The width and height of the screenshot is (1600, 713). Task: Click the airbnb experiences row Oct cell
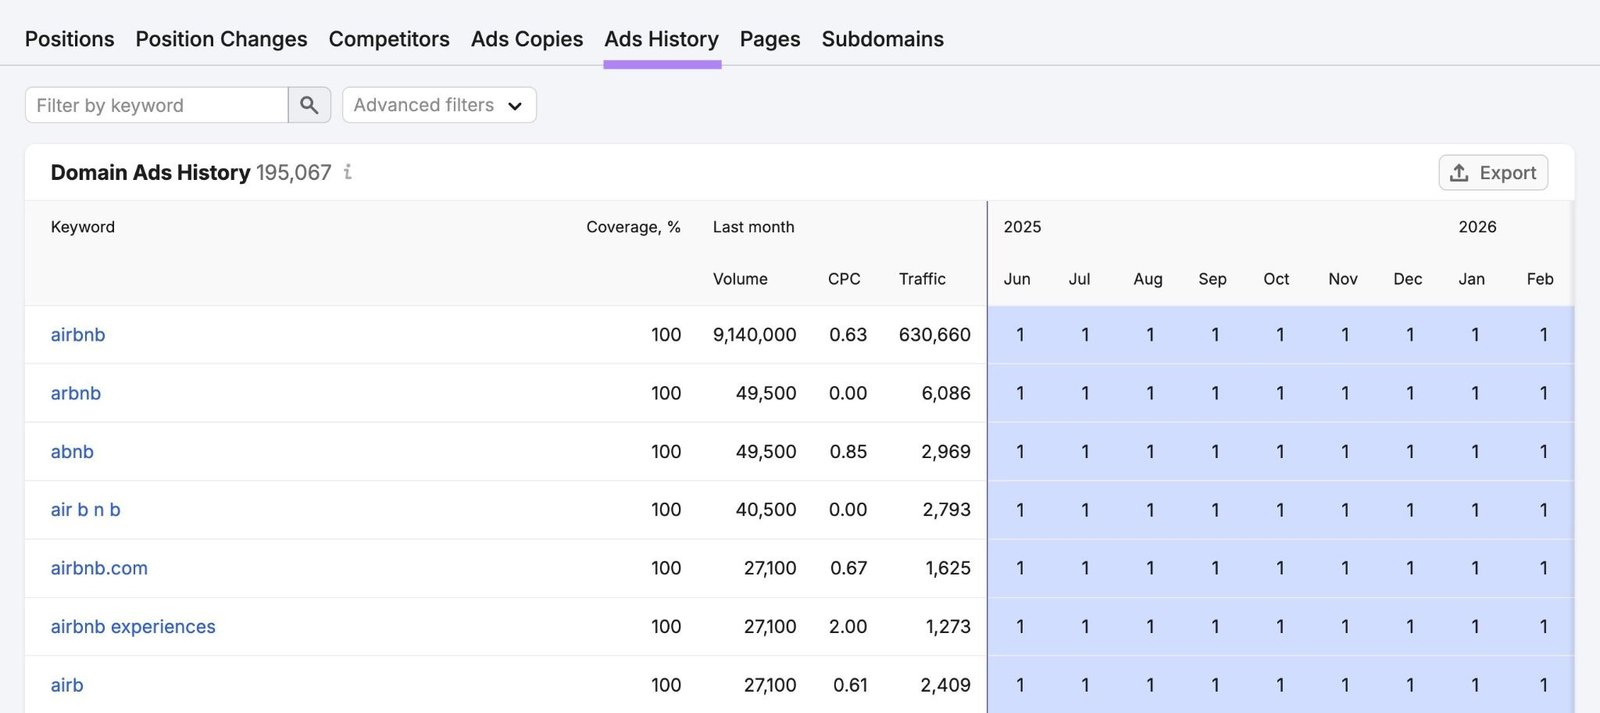[x=1280, y=627]
